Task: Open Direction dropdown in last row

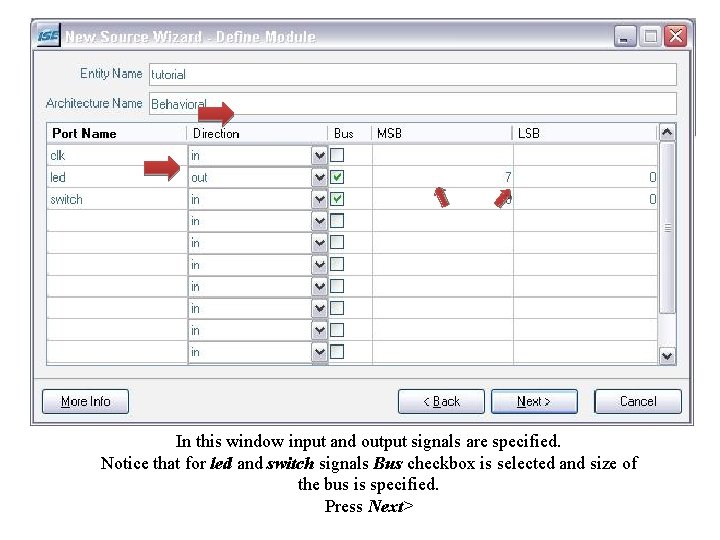Action: (x=320, y=352)
